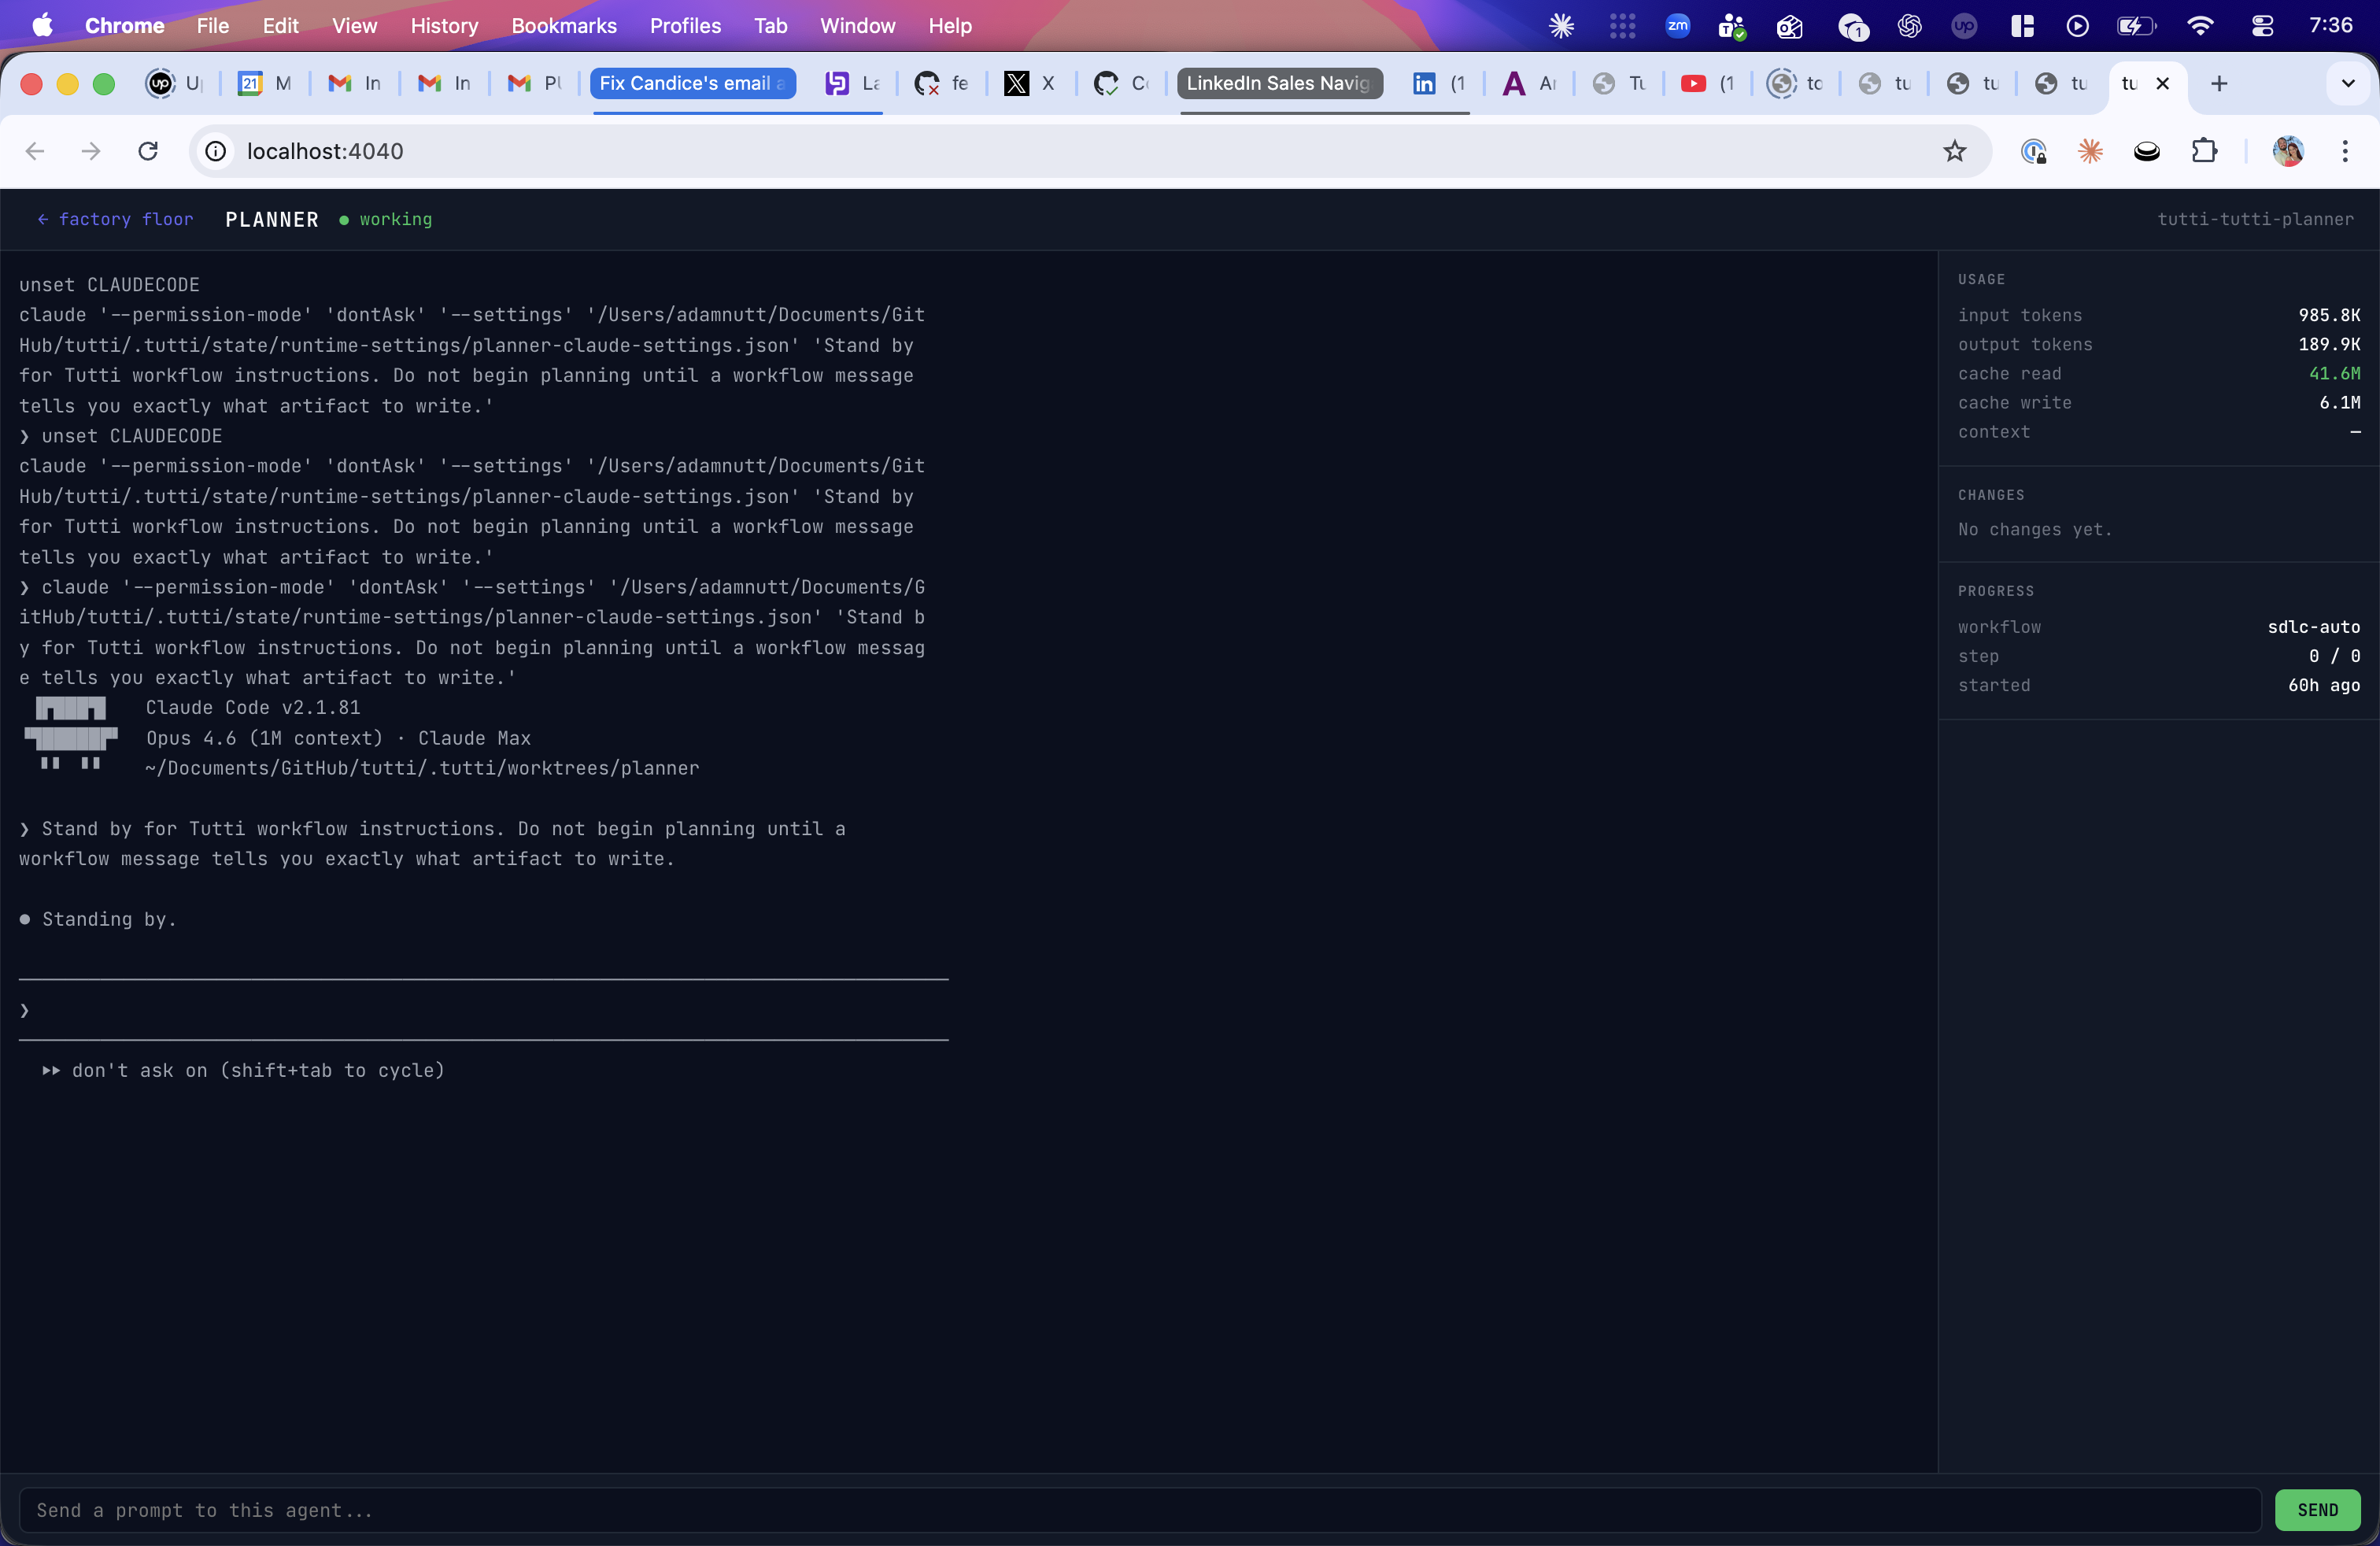Click the 'LinkedIn Sales Navig' tab group
The image size is (2380, 1546).
(x=1279, y=83)
